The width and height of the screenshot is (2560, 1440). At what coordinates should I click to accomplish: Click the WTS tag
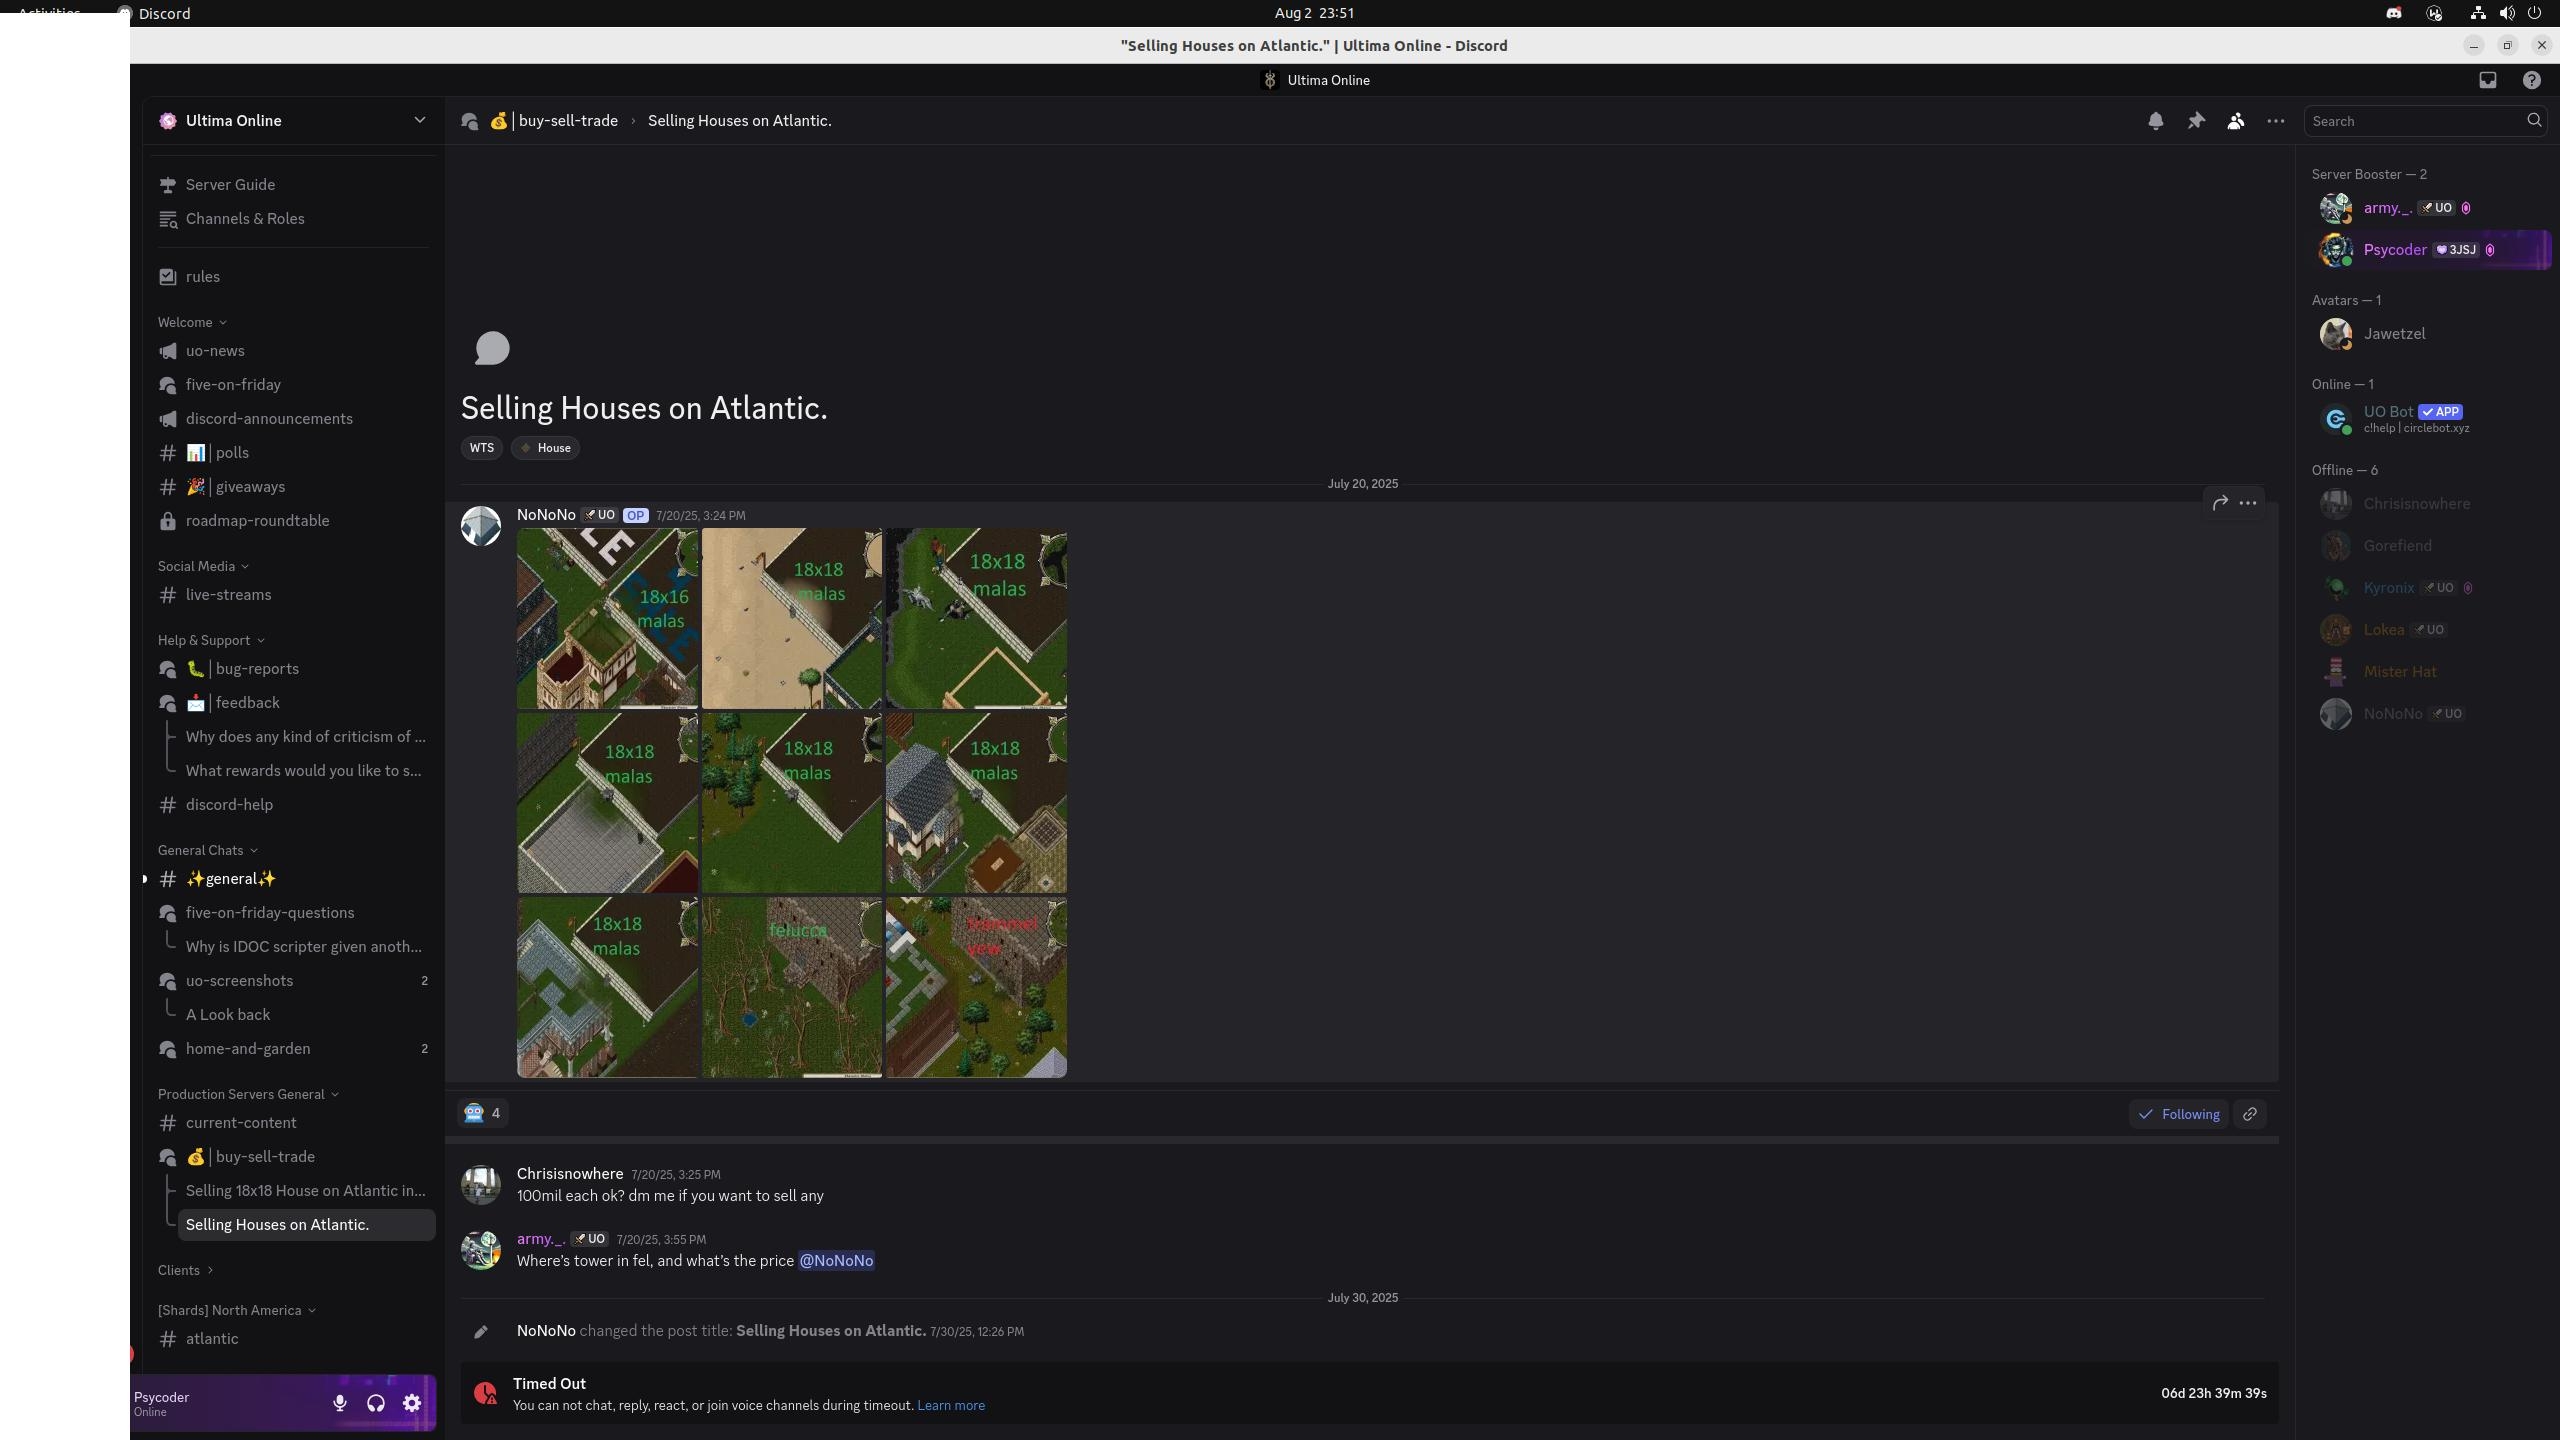(482, 448)
